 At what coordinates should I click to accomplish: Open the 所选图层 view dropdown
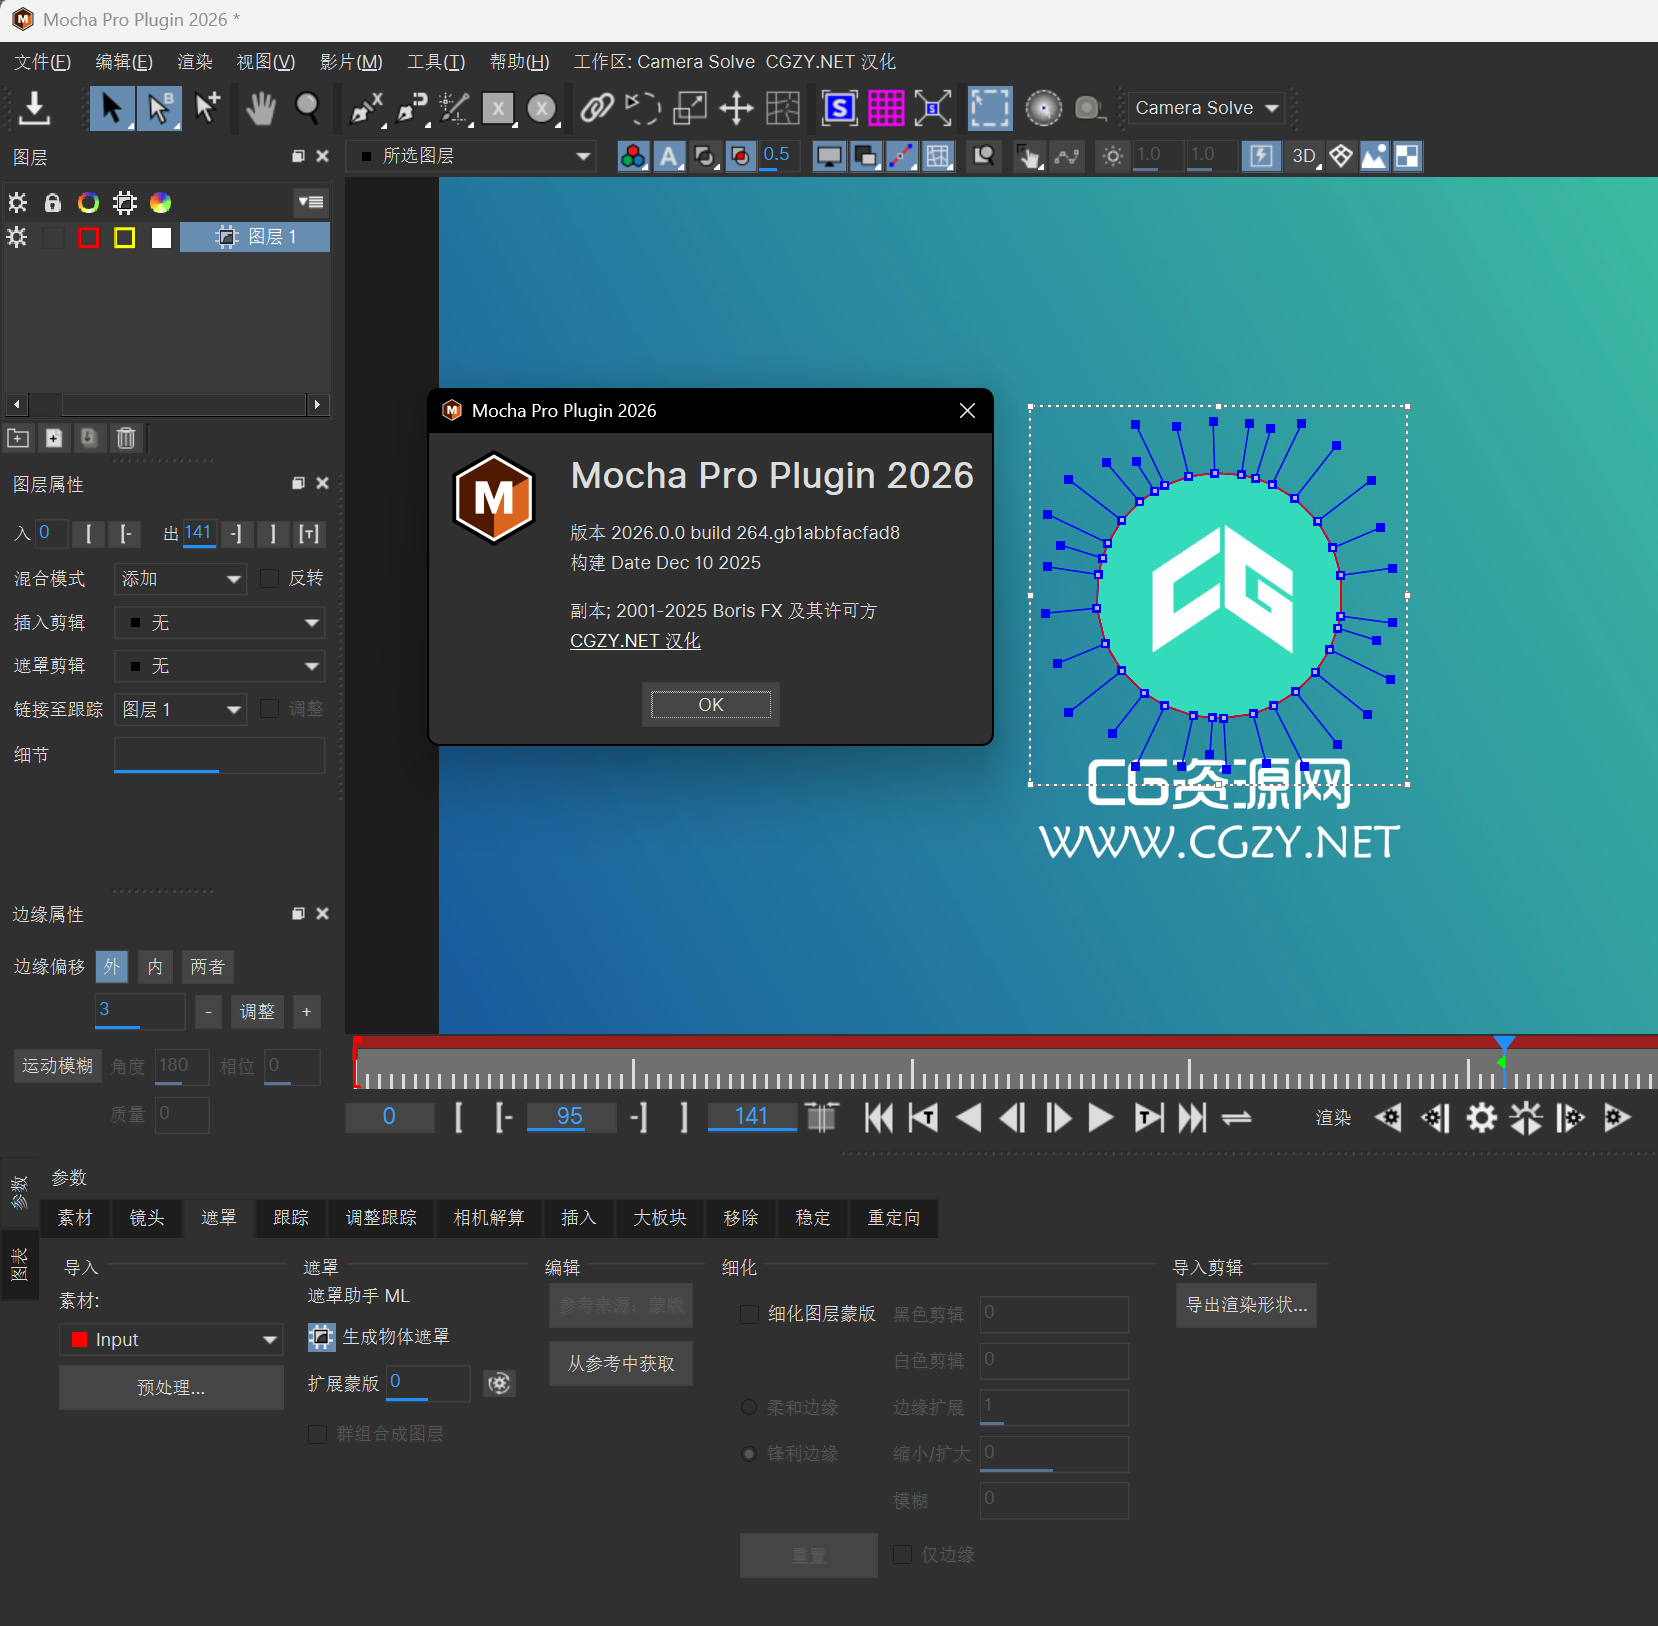472,156
